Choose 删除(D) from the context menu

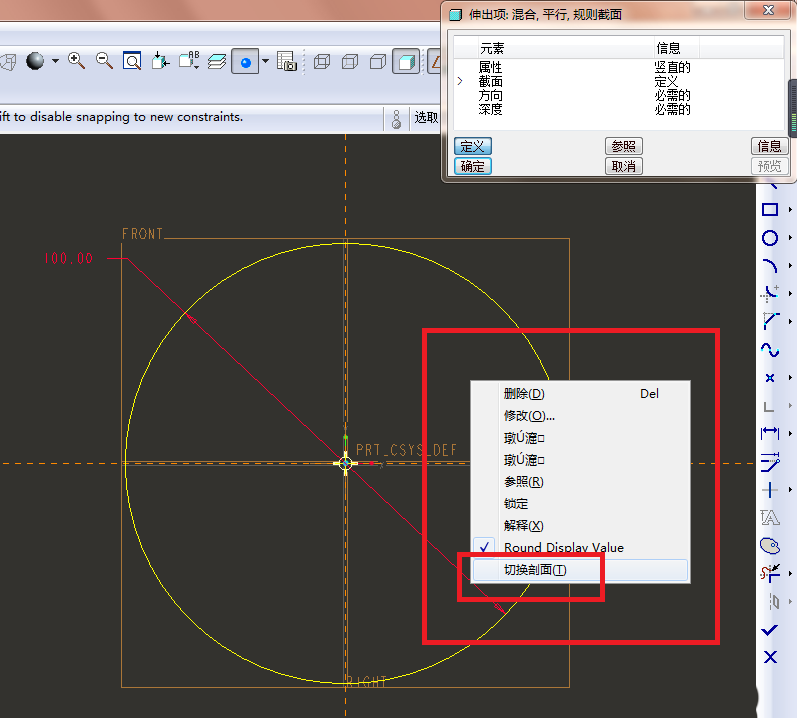tap(524, 394)
